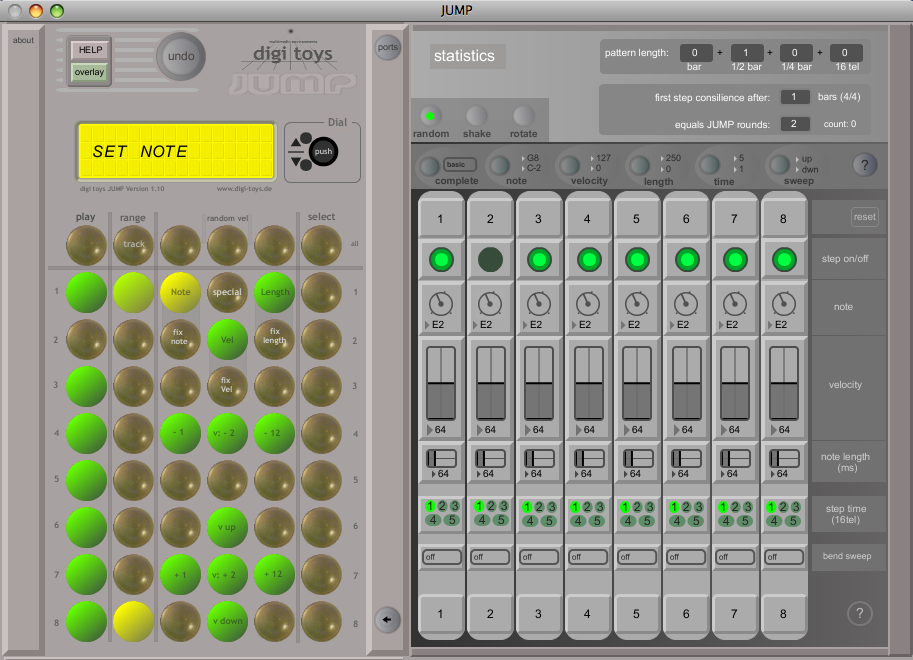913x660 pixels.
Task: Click the velocity randomize knob
Action: tap(569, 165)
